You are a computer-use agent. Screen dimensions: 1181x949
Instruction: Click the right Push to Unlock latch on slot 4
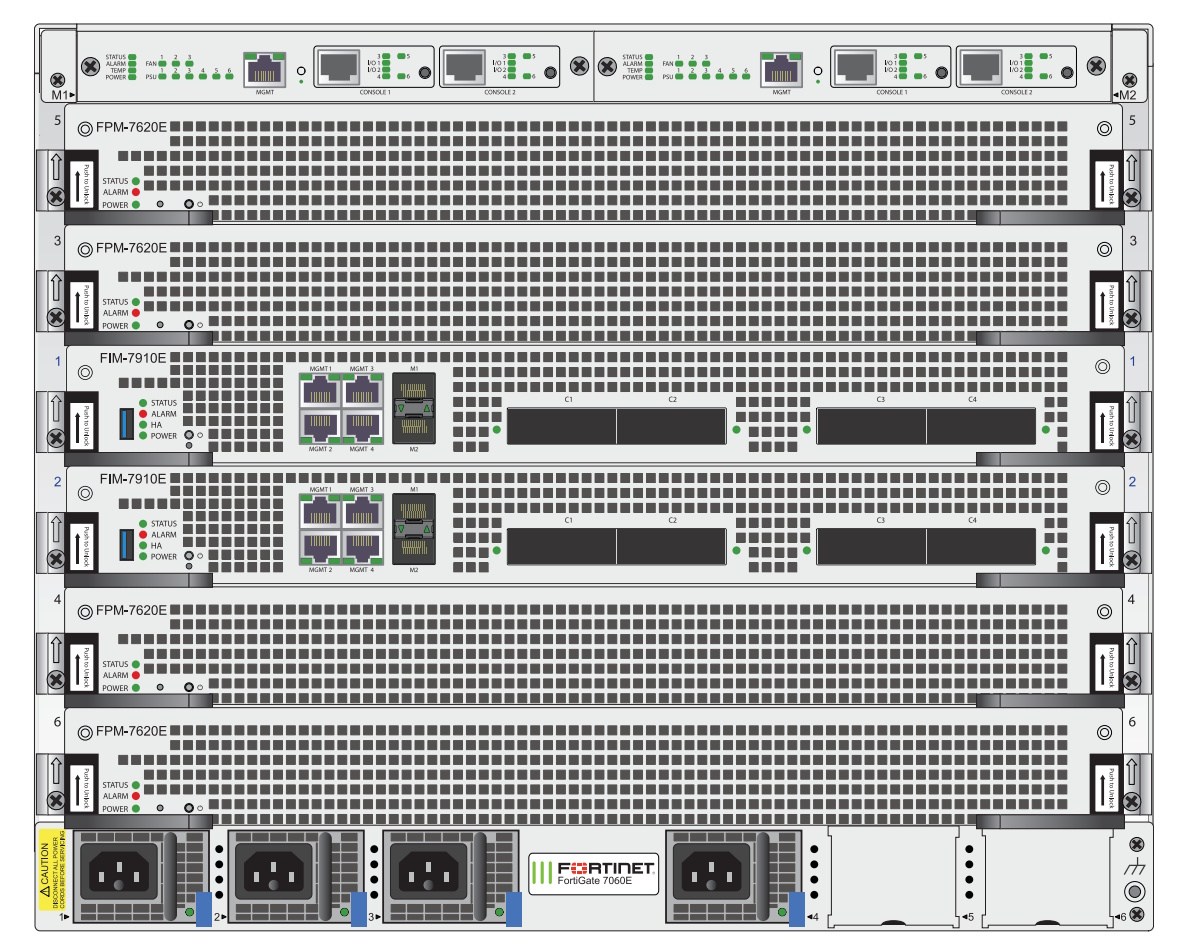click(1107, 667)
